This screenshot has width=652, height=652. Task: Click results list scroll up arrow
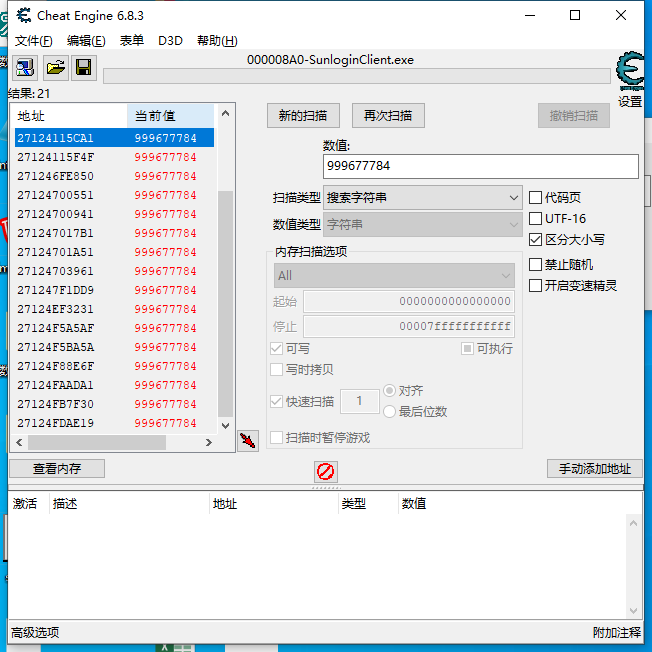point(225,113)
